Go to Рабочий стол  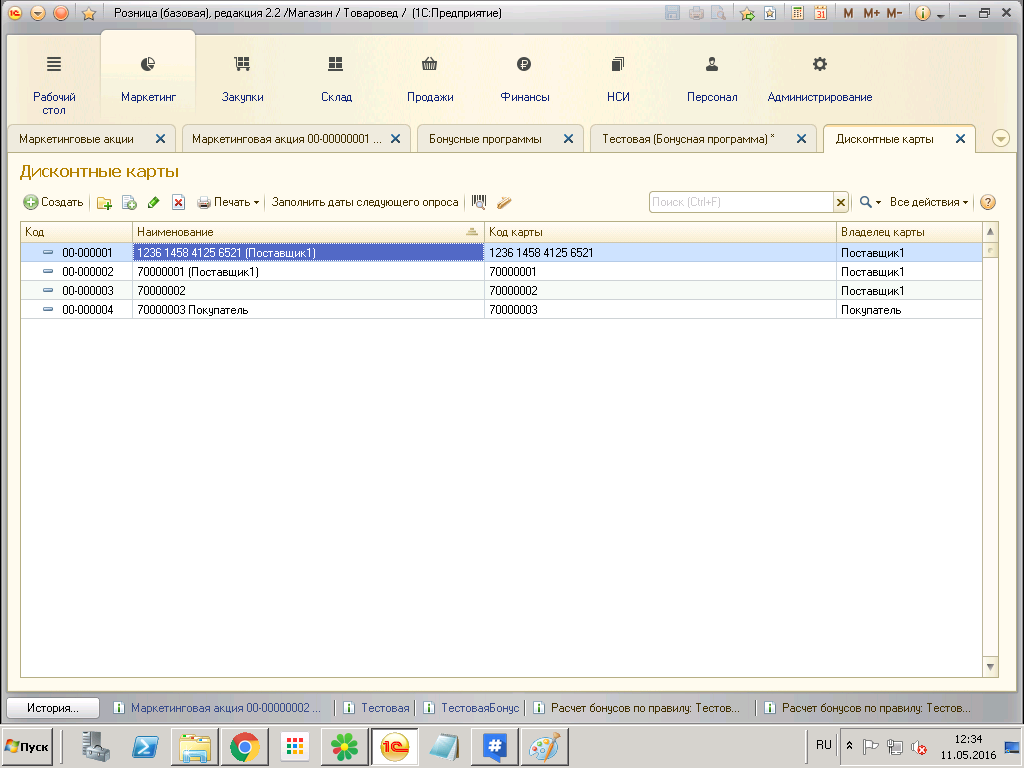tap(54, 84)
